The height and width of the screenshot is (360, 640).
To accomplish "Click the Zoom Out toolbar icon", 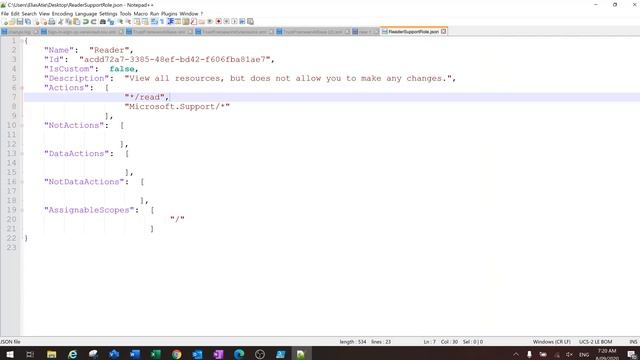I will (129, 22).
